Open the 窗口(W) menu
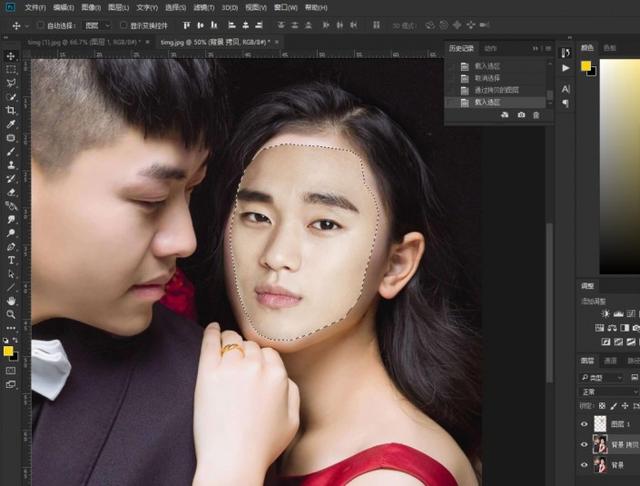 pos(285,7)
